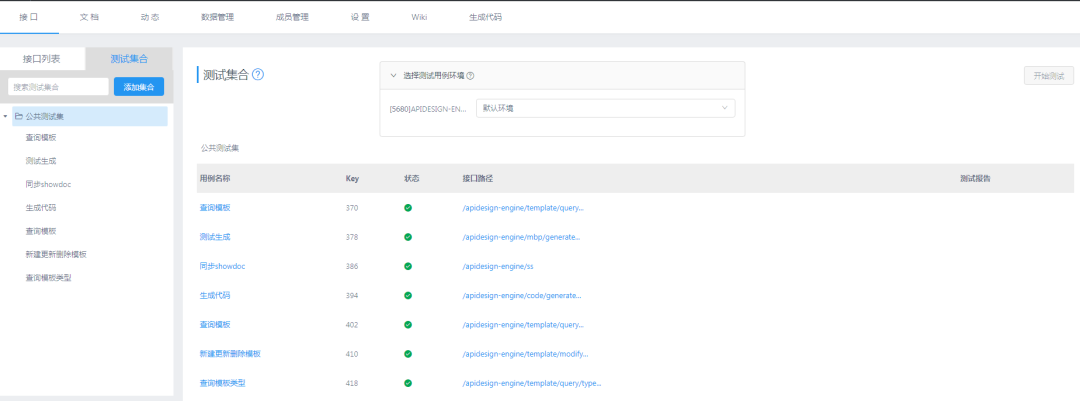Screen dimensions: 1080x401
Task: Click the help icon beside 测试集合 title
Action: click(x=258, y=74)
